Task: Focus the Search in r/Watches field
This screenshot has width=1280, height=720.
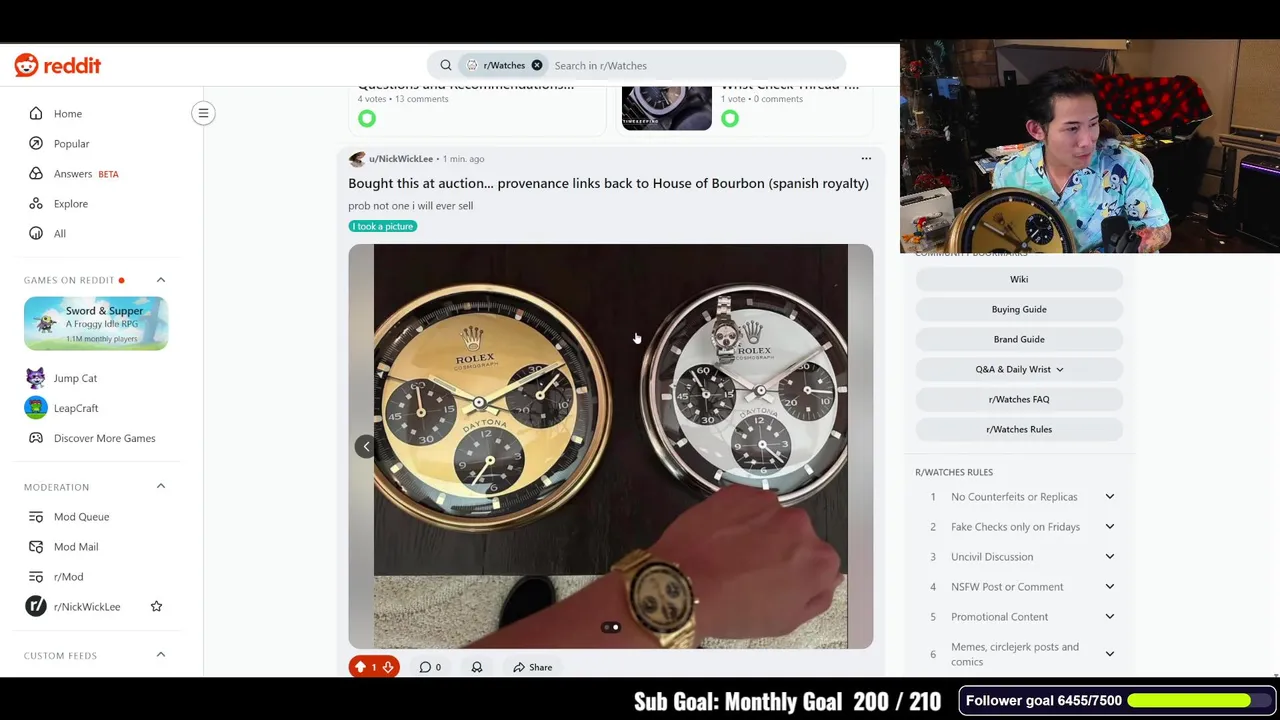Action: [697, 66]
